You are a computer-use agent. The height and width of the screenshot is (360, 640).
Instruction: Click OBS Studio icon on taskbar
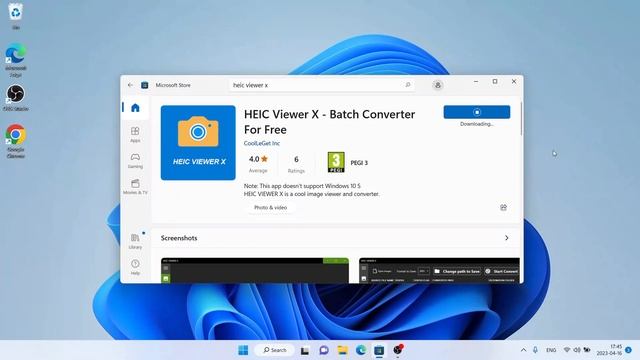coord(398,350)
